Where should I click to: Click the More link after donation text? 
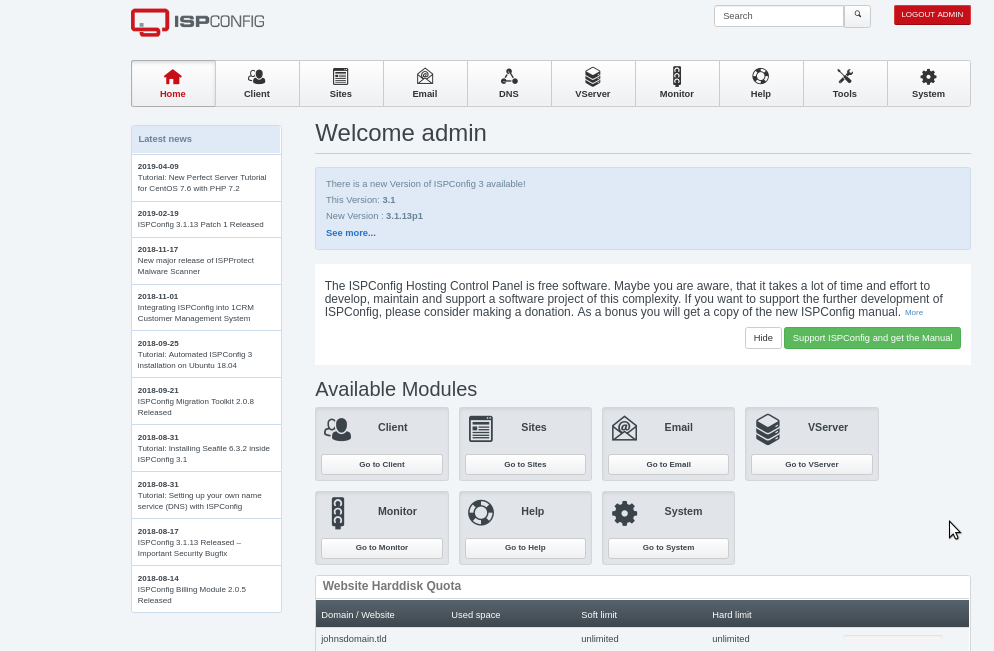click(913, 313)
